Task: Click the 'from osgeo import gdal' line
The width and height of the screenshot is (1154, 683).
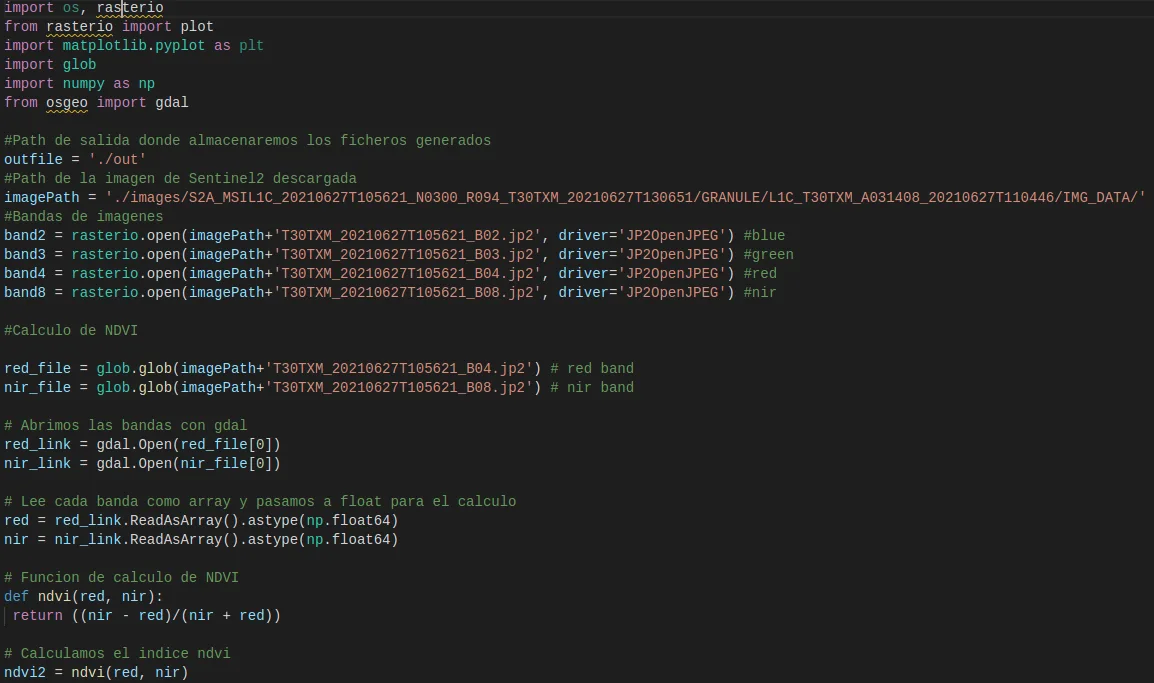Action: [x=96, y=102]
